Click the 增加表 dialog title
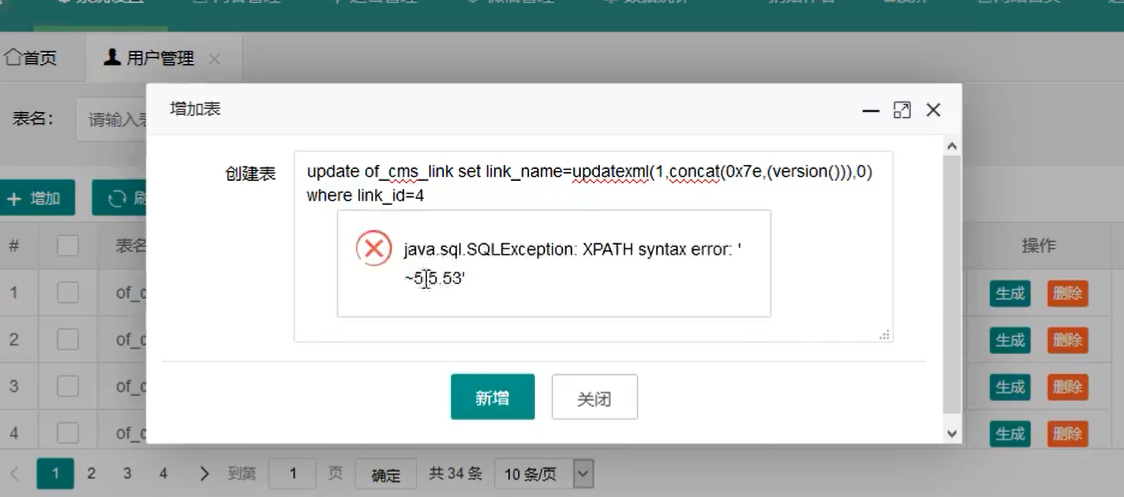 point(195,109)
